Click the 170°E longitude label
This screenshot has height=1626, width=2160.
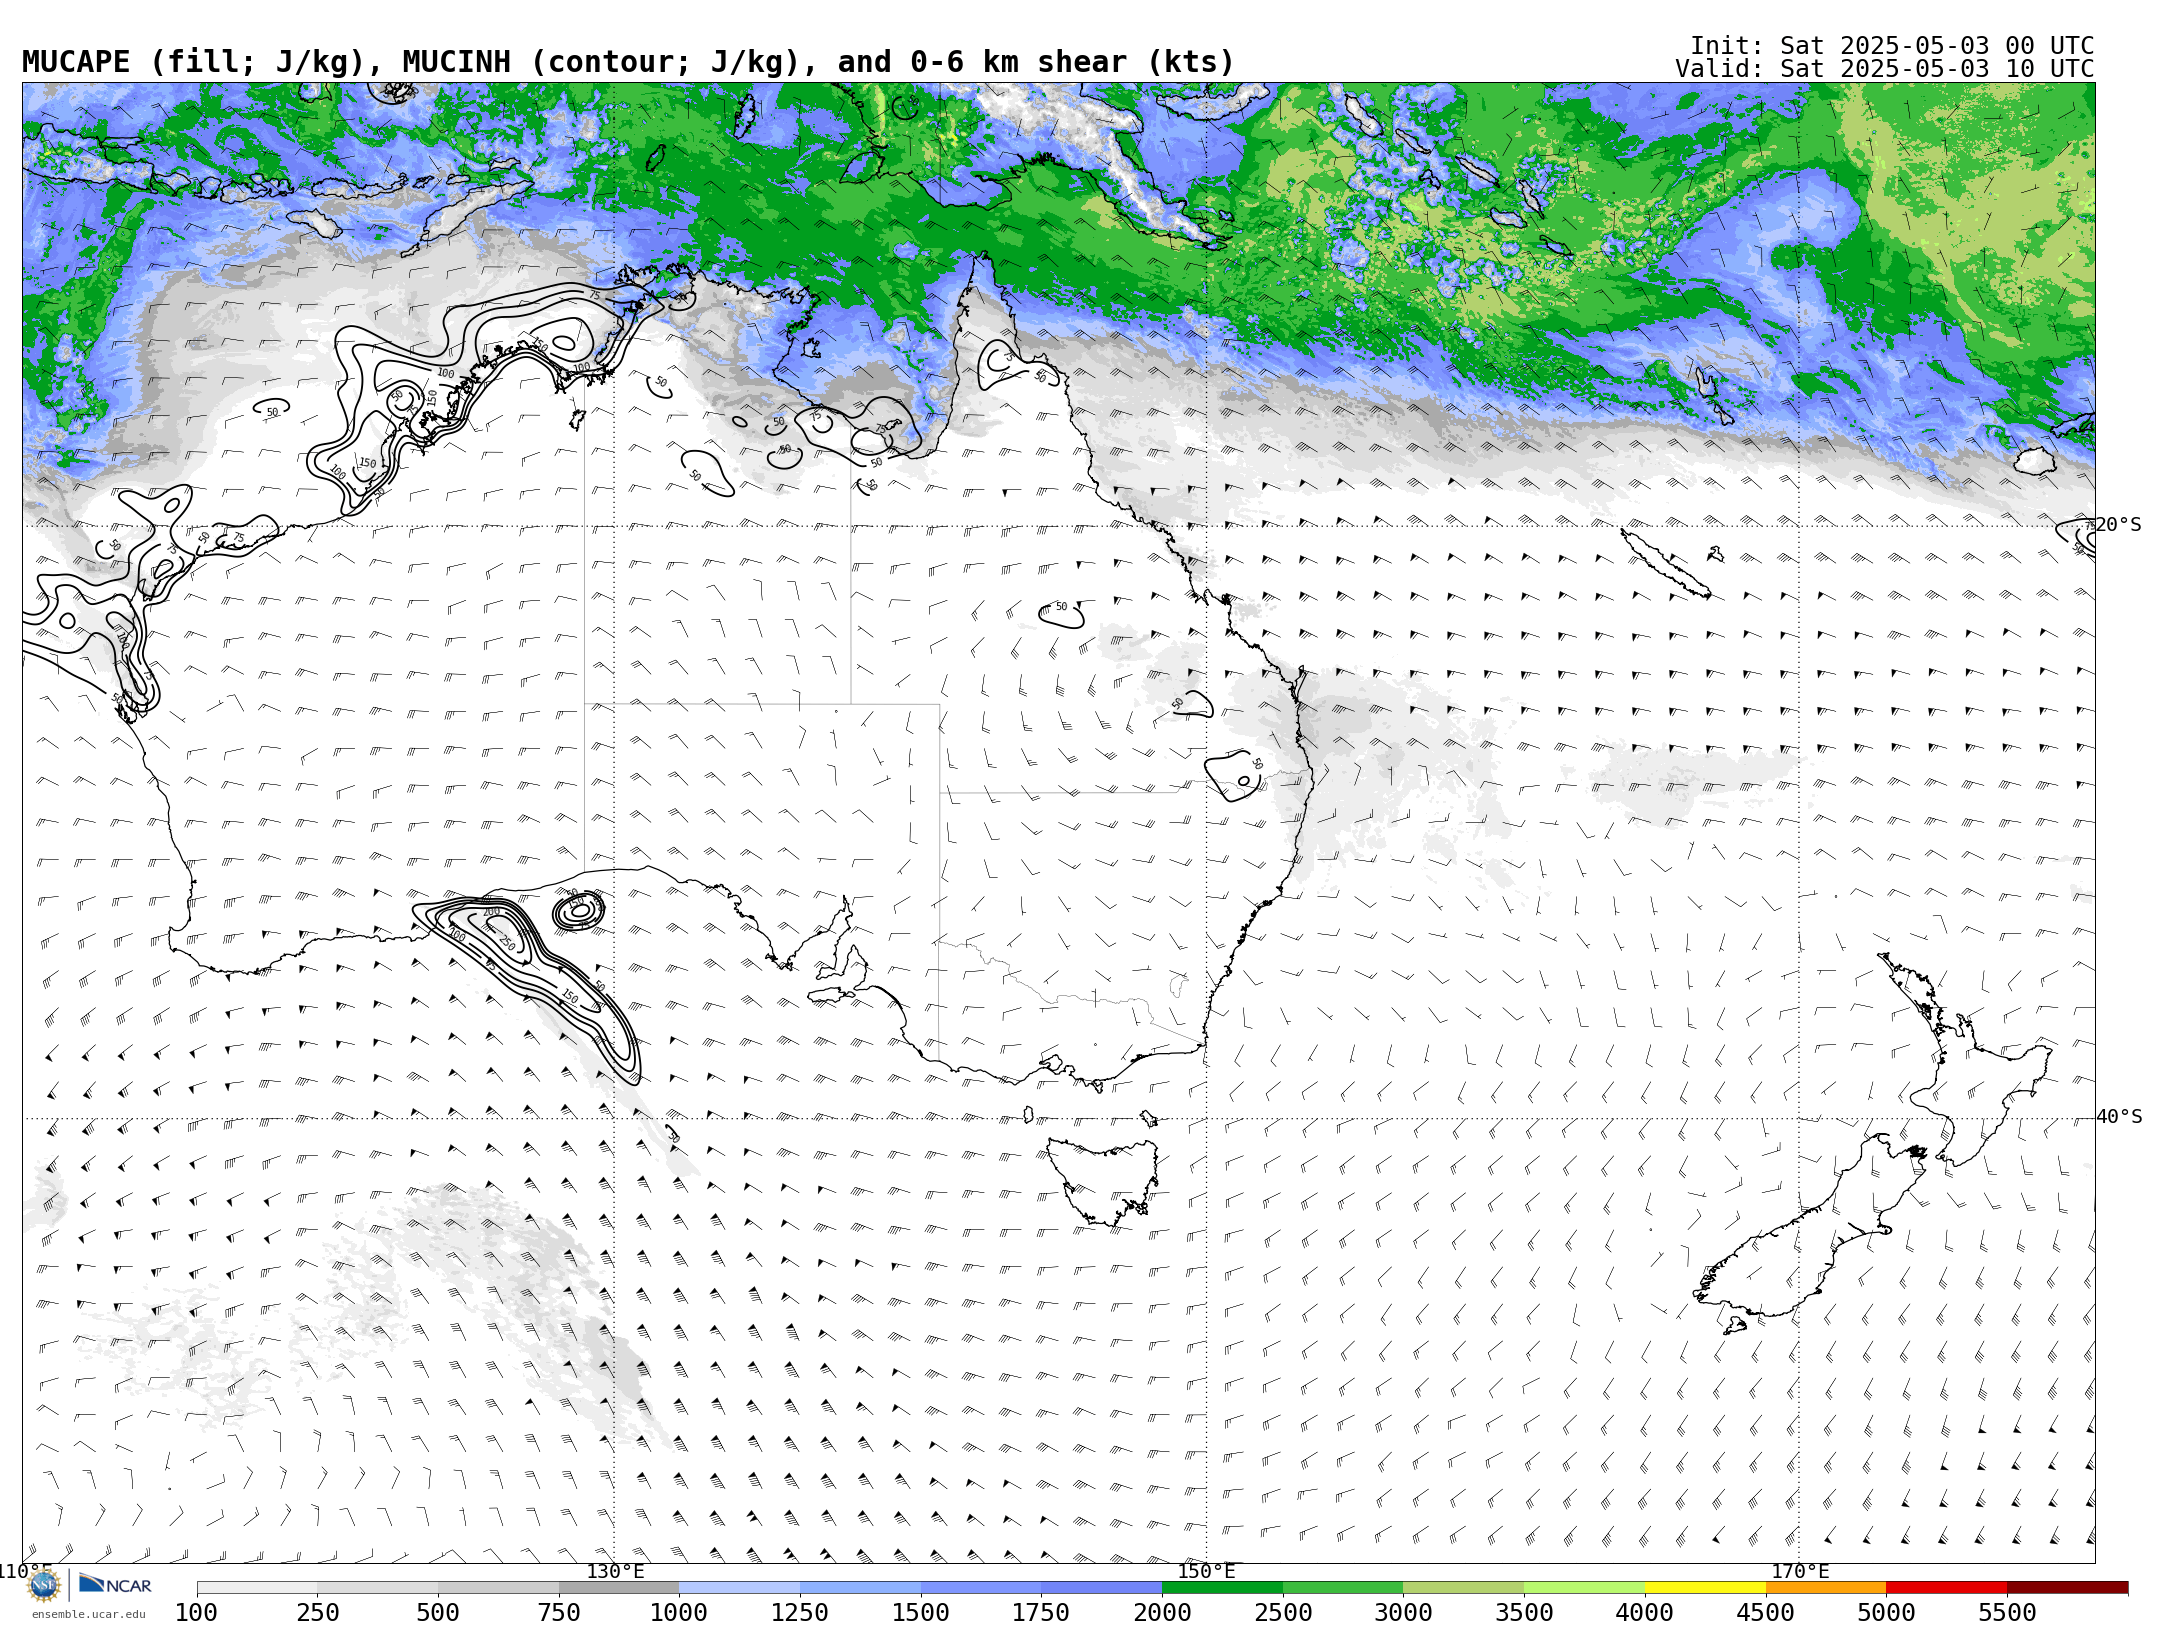coord(1800,1571)
